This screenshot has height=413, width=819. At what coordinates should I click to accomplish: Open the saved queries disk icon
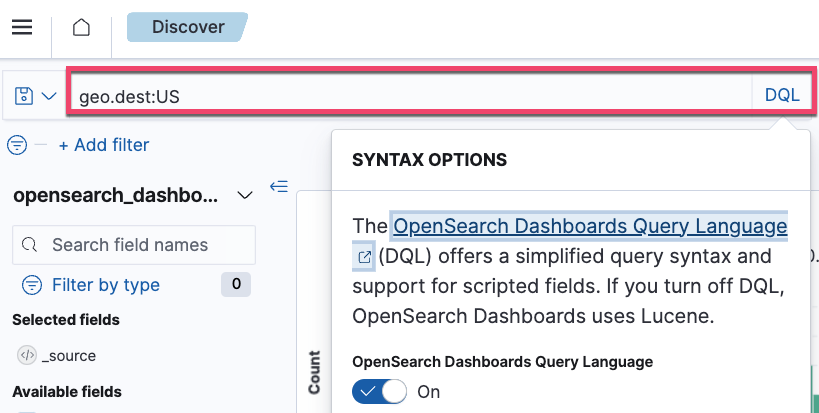[24, 96]
